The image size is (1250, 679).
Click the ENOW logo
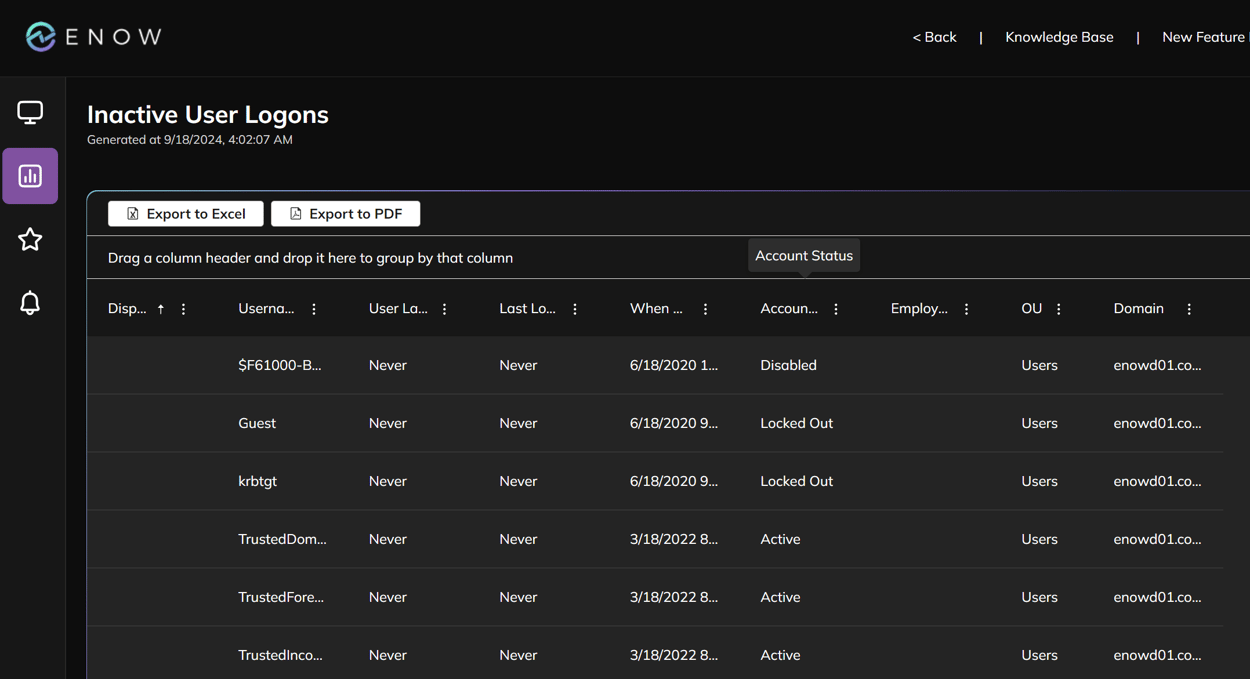(x=93, y=36)
